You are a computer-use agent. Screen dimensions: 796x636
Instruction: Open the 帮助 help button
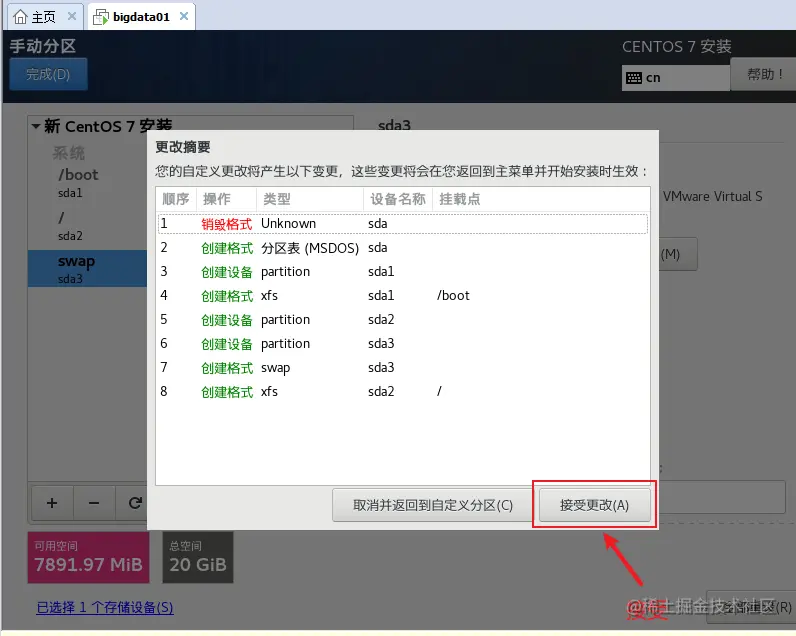pyautogui.click(x=764, y=75)
